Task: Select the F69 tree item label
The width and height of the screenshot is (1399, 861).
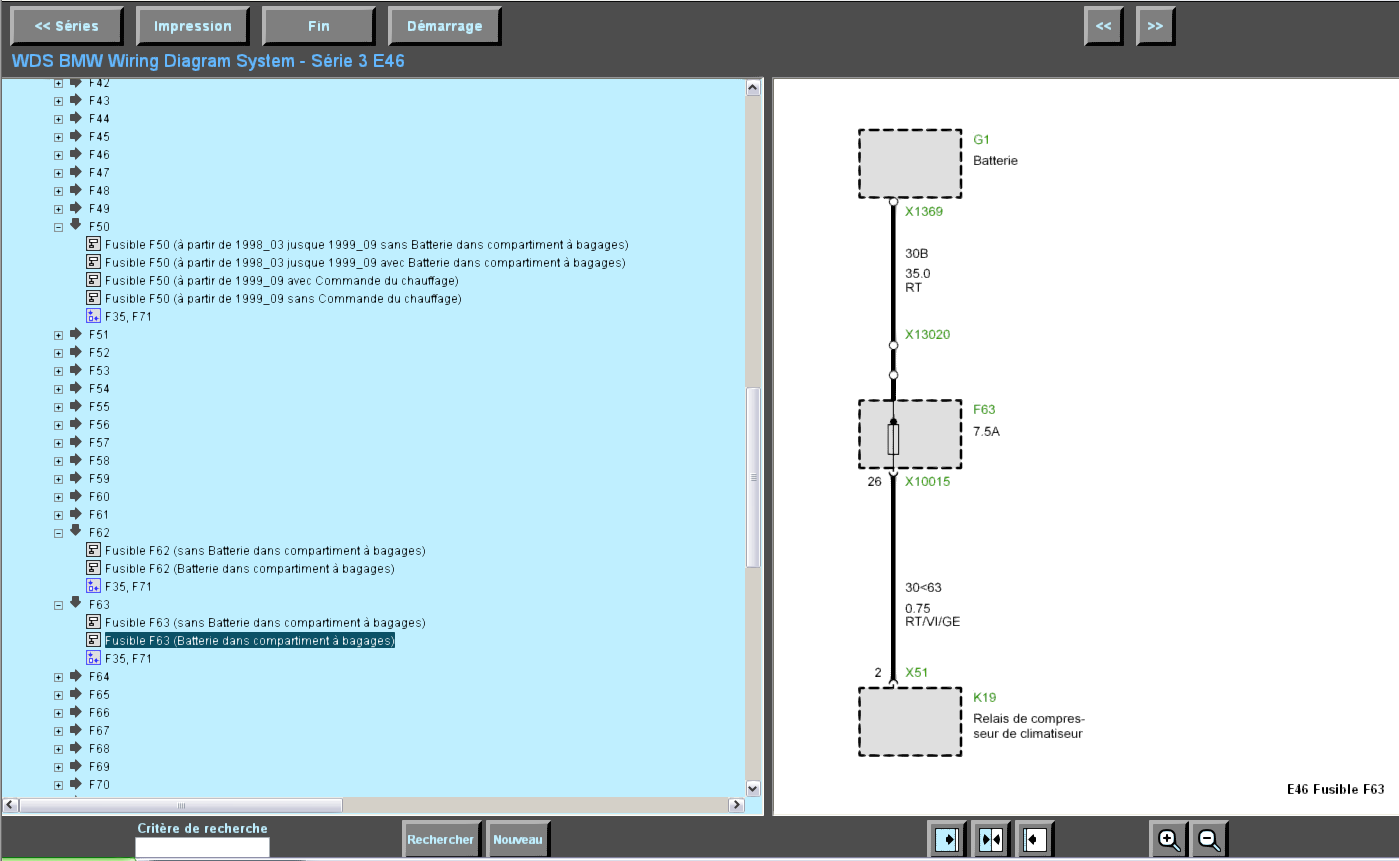Action: tap(99, 767)
